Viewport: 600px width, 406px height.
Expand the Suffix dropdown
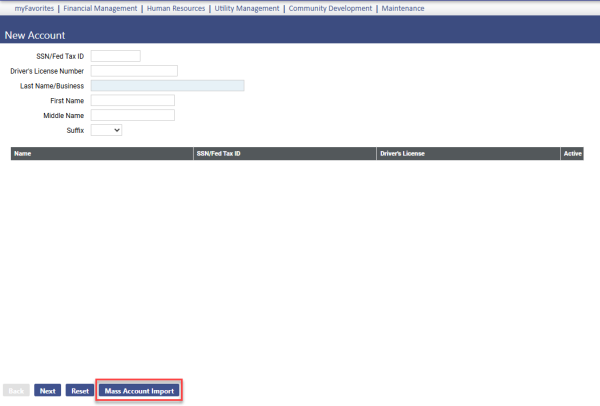pos(106,130)
